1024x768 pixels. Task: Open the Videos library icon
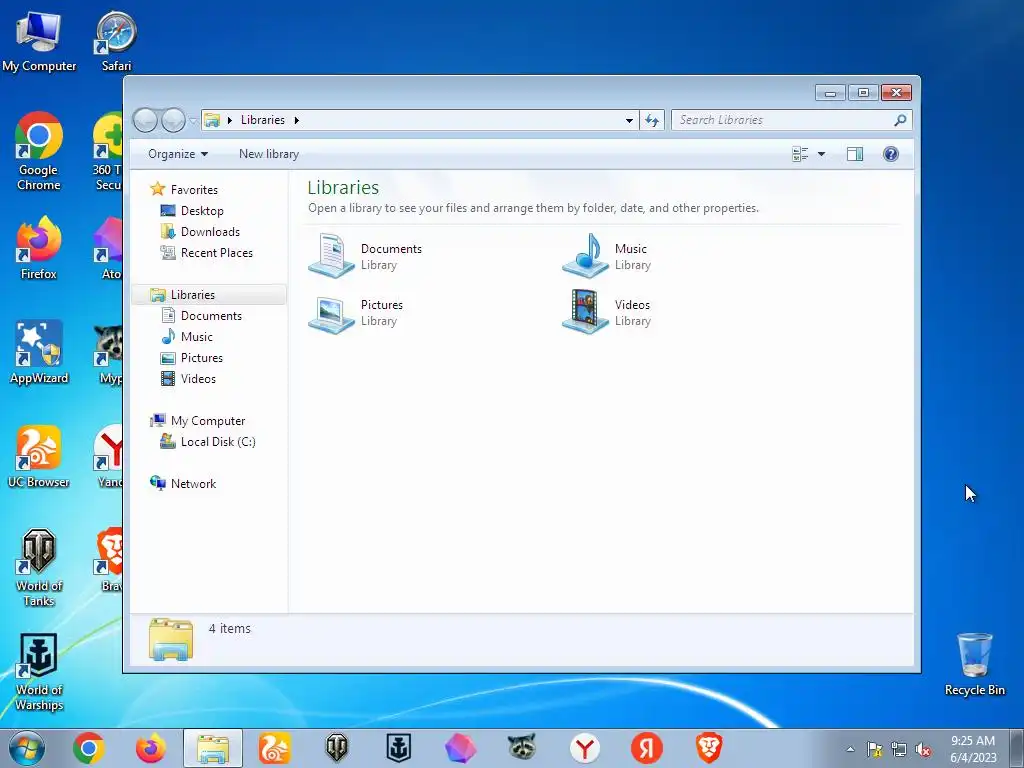[585, 313]
